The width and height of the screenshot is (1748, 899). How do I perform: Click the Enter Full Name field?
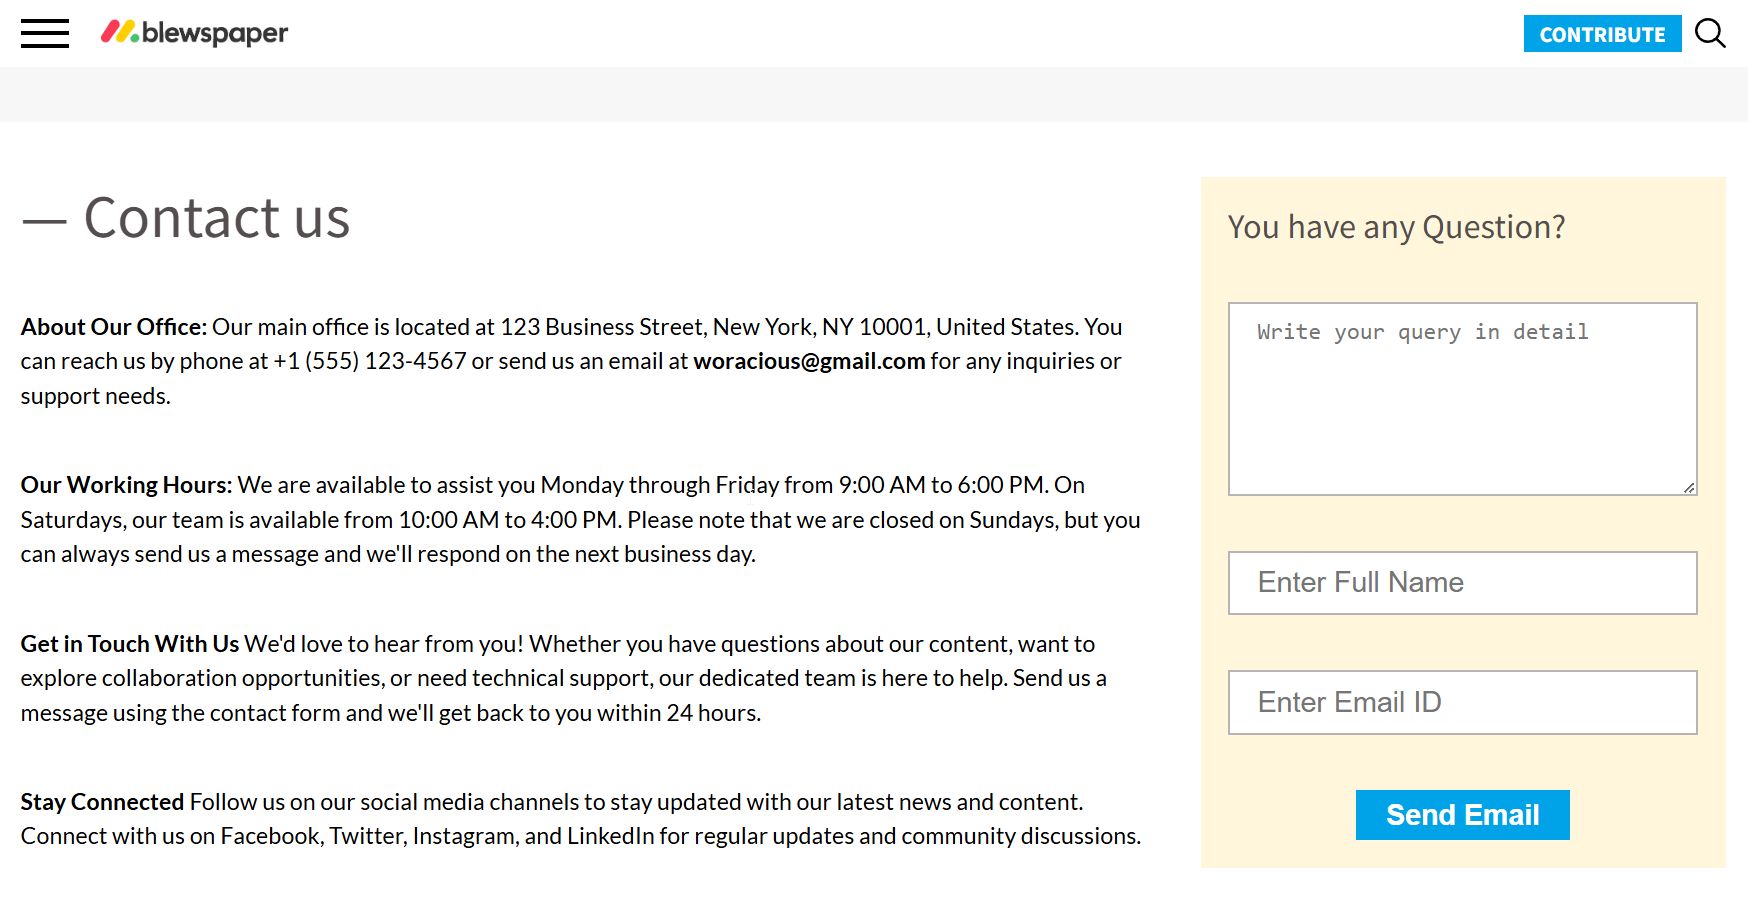click(1462, 583)
